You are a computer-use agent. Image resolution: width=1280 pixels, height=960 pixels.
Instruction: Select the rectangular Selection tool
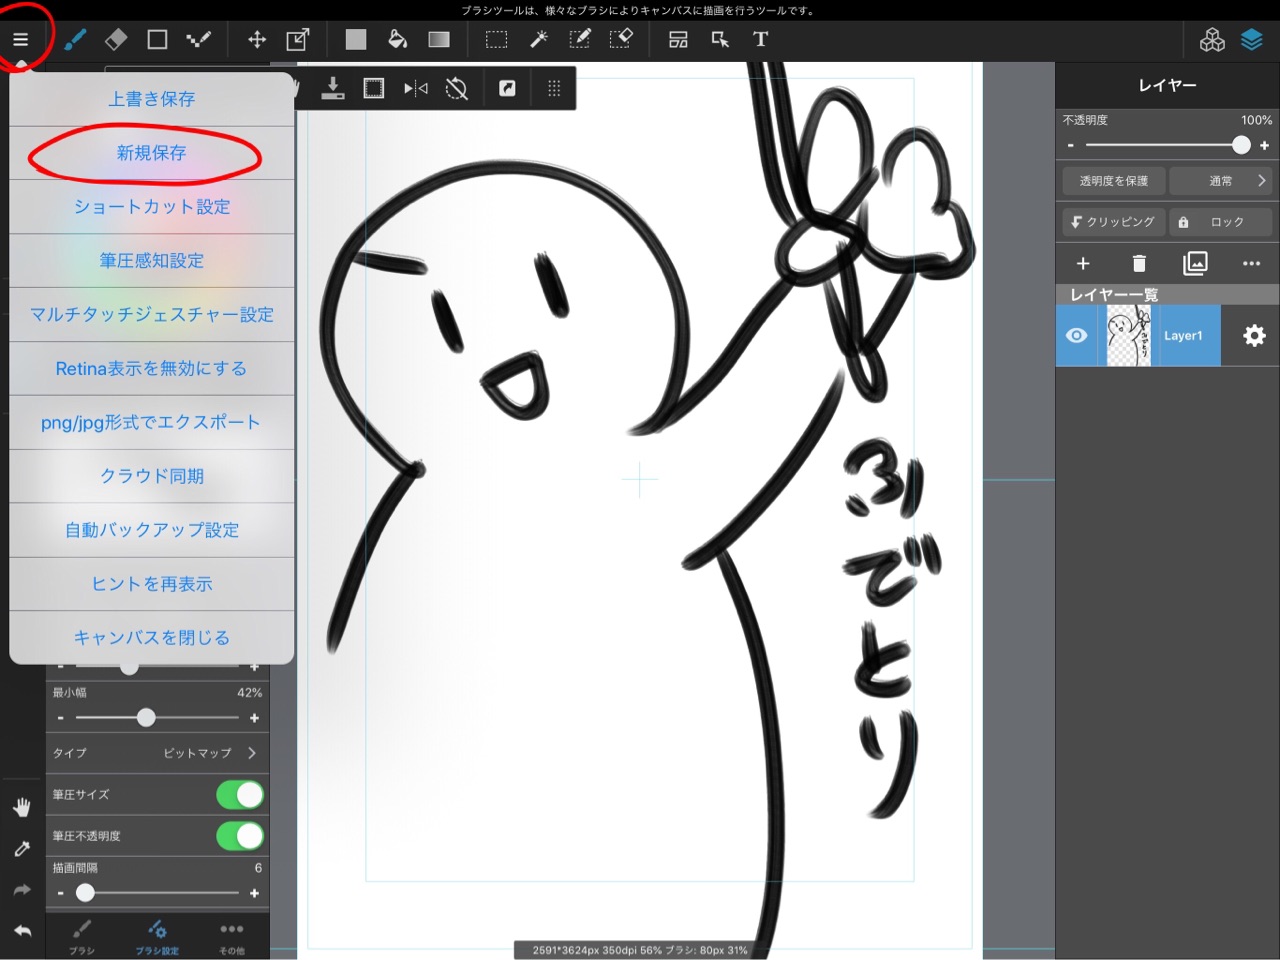497,40
